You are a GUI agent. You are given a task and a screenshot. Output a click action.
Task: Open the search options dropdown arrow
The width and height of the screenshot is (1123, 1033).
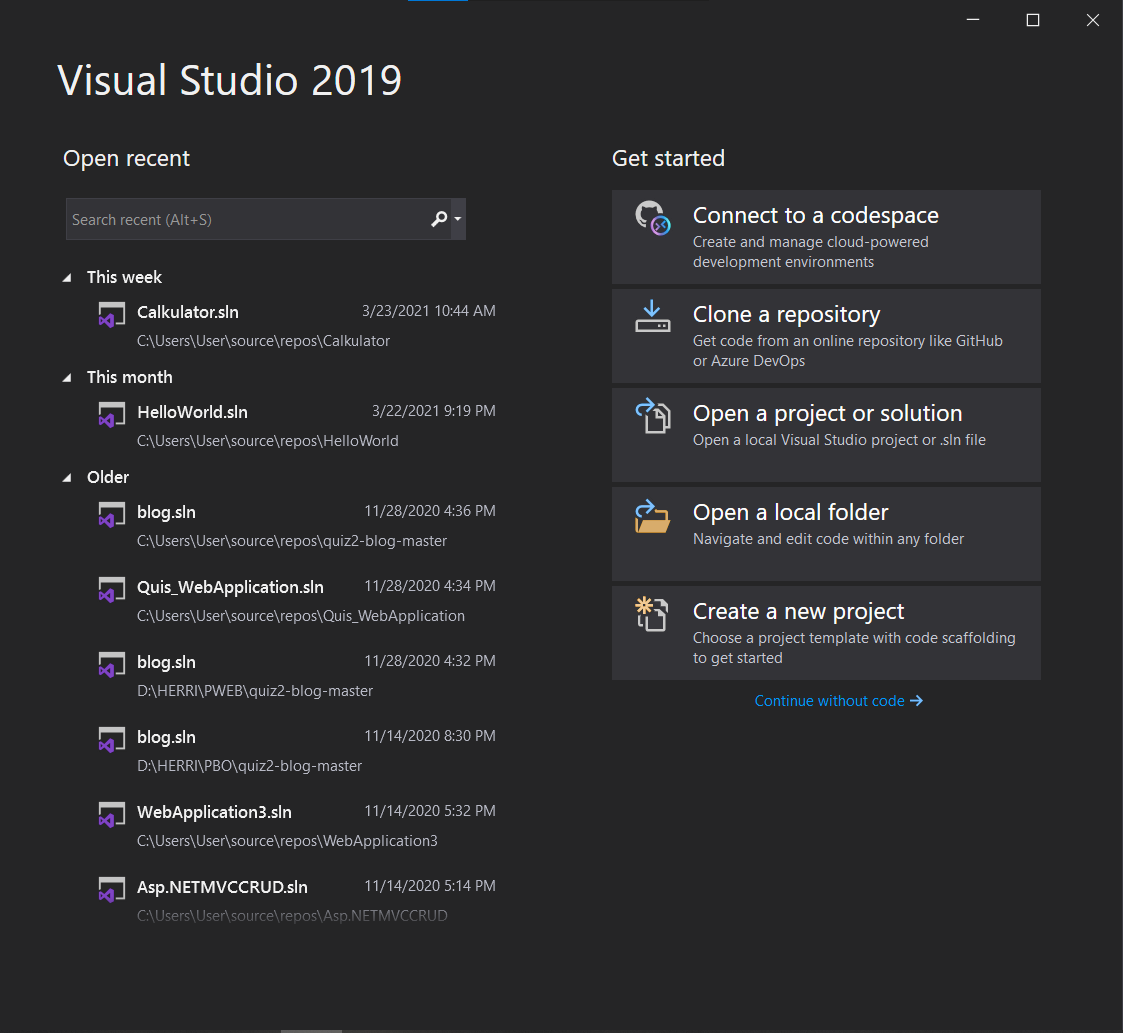[458, 219]
